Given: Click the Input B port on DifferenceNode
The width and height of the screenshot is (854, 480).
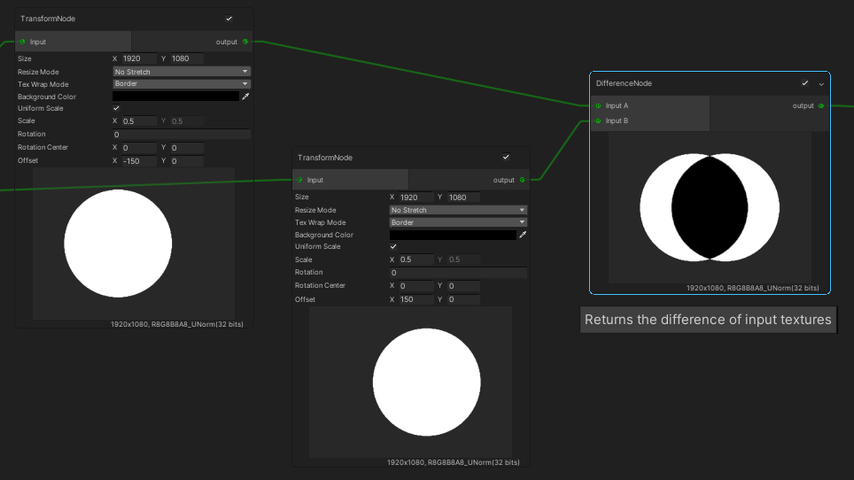Looking at the screenshot, I should tap(599, 121).
